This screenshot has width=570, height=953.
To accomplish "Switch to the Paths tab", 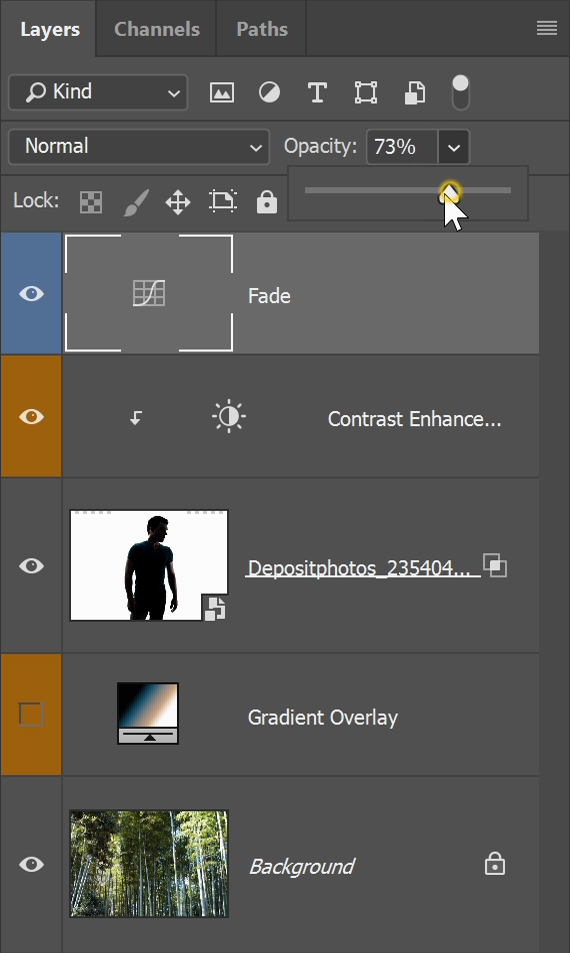I will (x=262, y=29).
